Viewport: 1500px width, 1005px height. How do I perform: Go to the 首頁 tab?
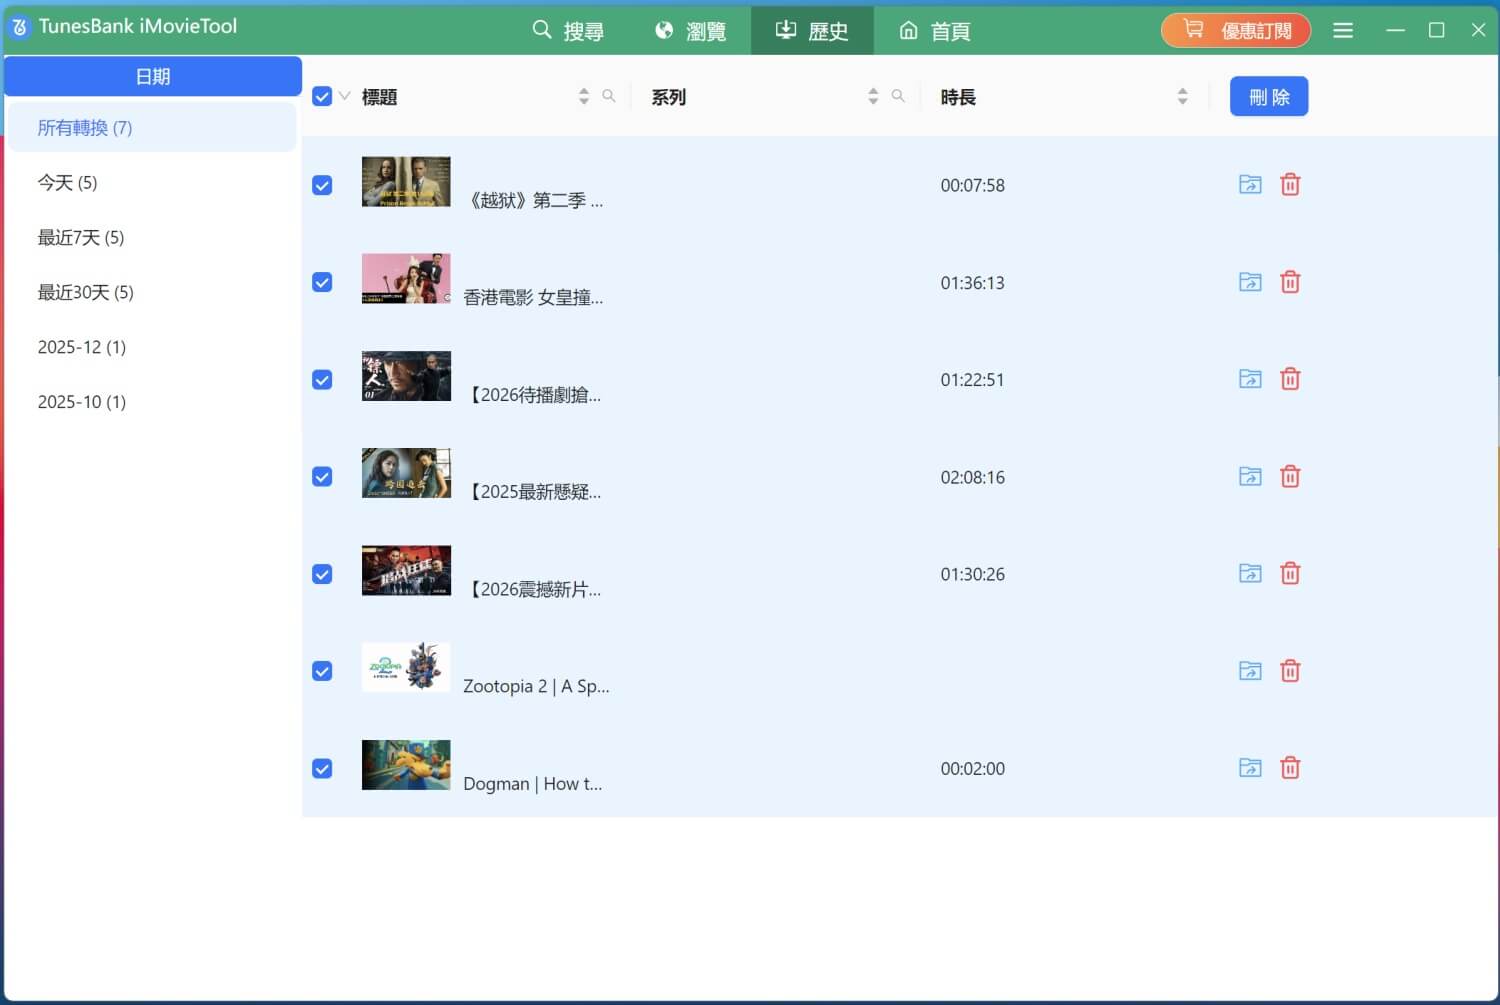[x=935, y=31]
